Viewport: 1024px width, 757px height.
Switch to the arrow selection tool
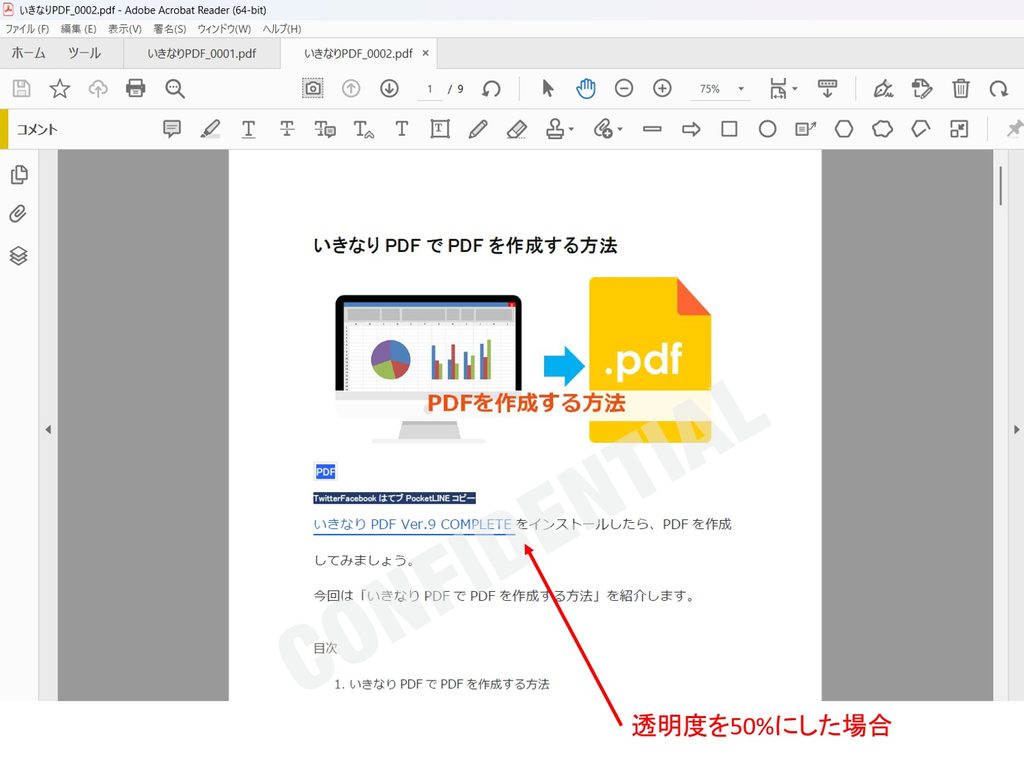[x=548, y=88]
